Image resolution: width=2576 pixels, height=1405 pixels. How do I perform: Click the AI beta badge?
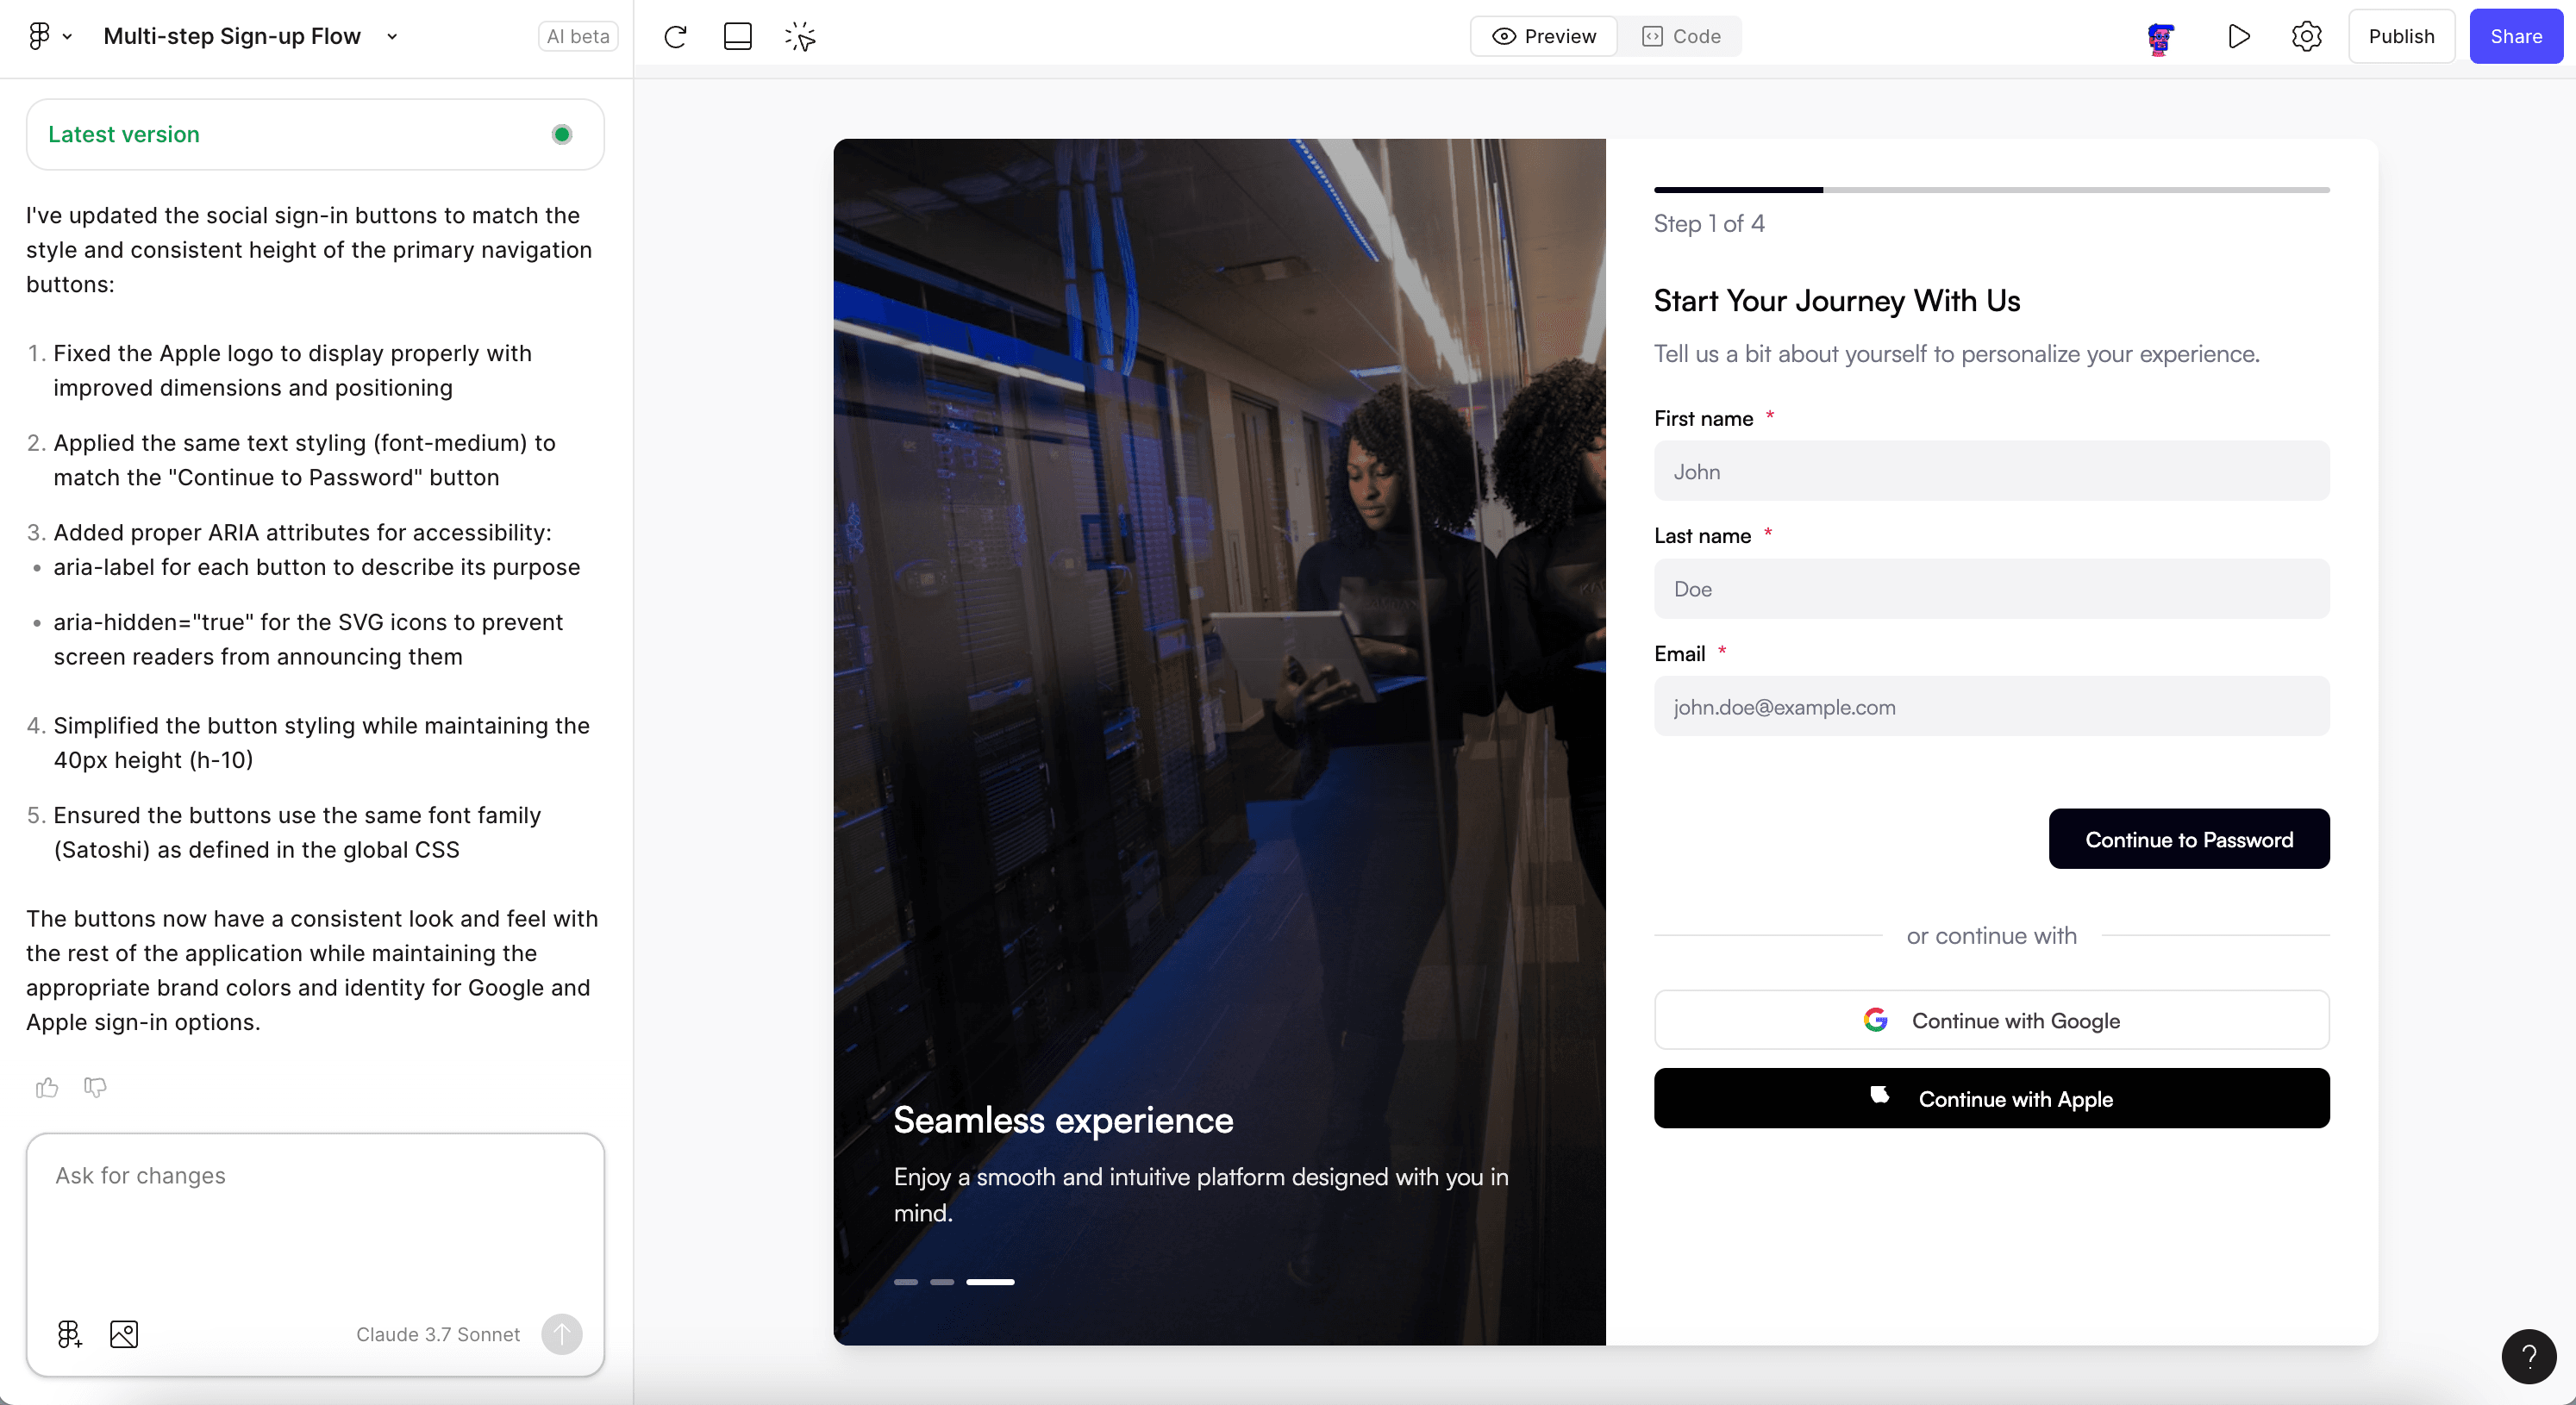(578, 36)
